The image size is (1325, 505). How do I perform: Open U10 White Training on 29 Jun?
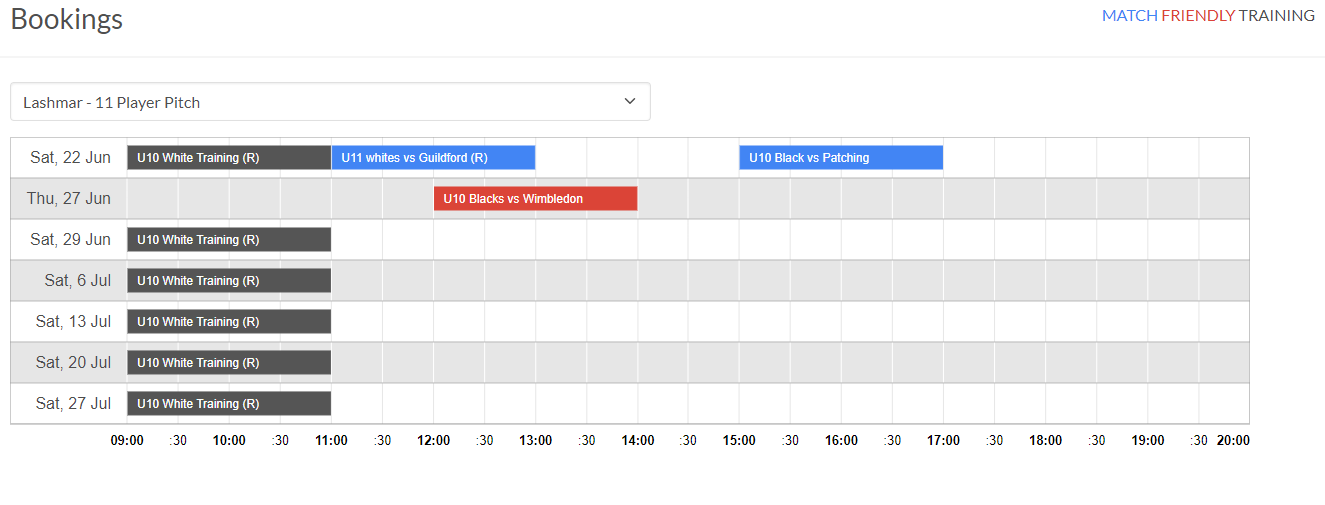point(229,240)
